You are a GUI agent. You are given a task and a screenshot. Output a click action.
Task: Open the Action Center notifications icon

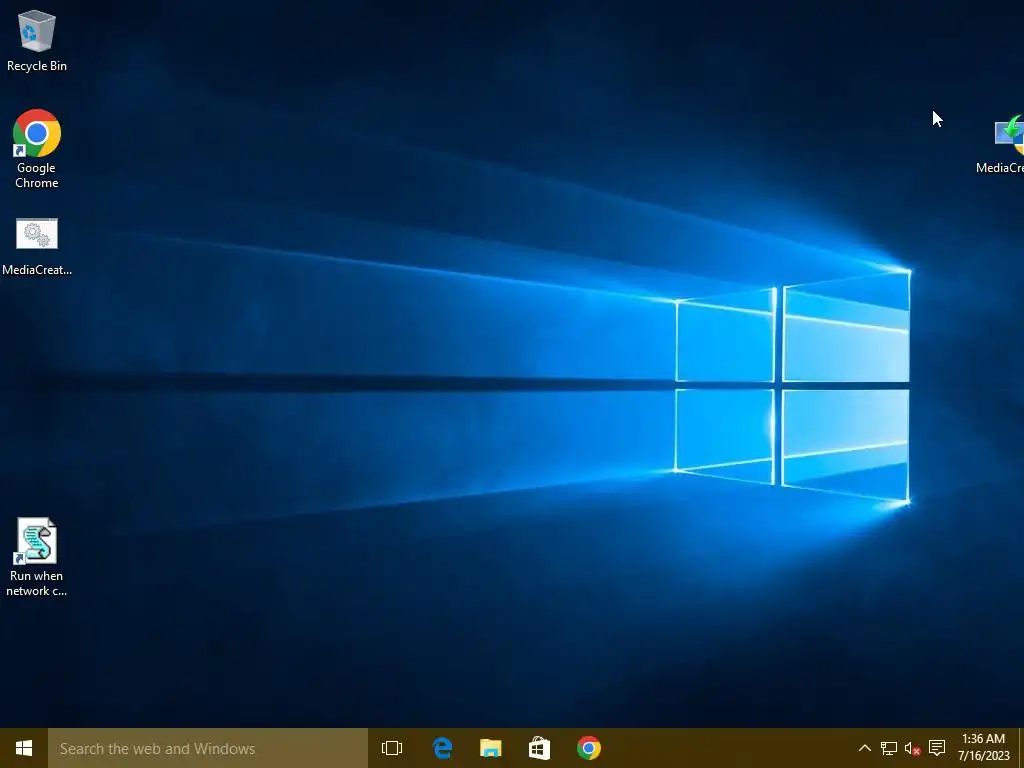tap(936, 748)
